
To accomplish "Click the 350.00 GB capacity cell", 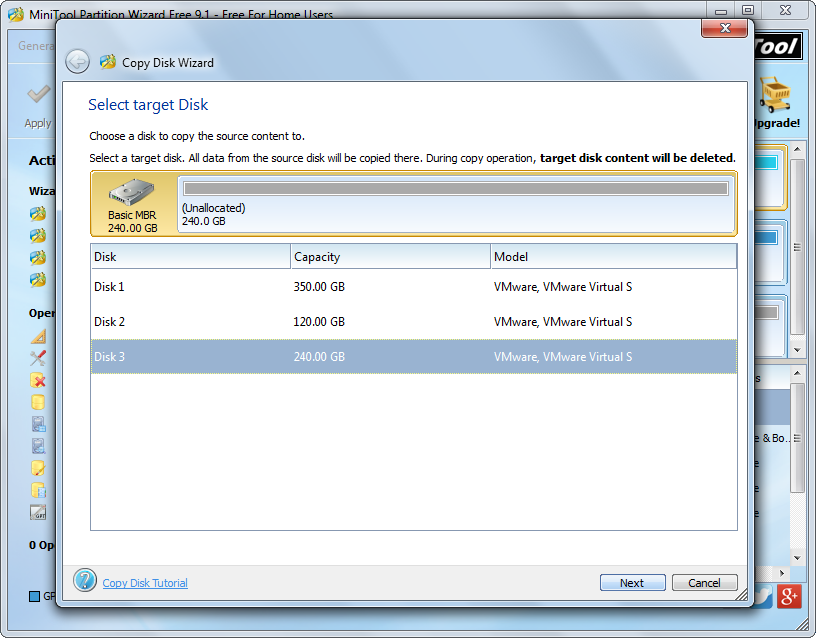I will 319,287.
